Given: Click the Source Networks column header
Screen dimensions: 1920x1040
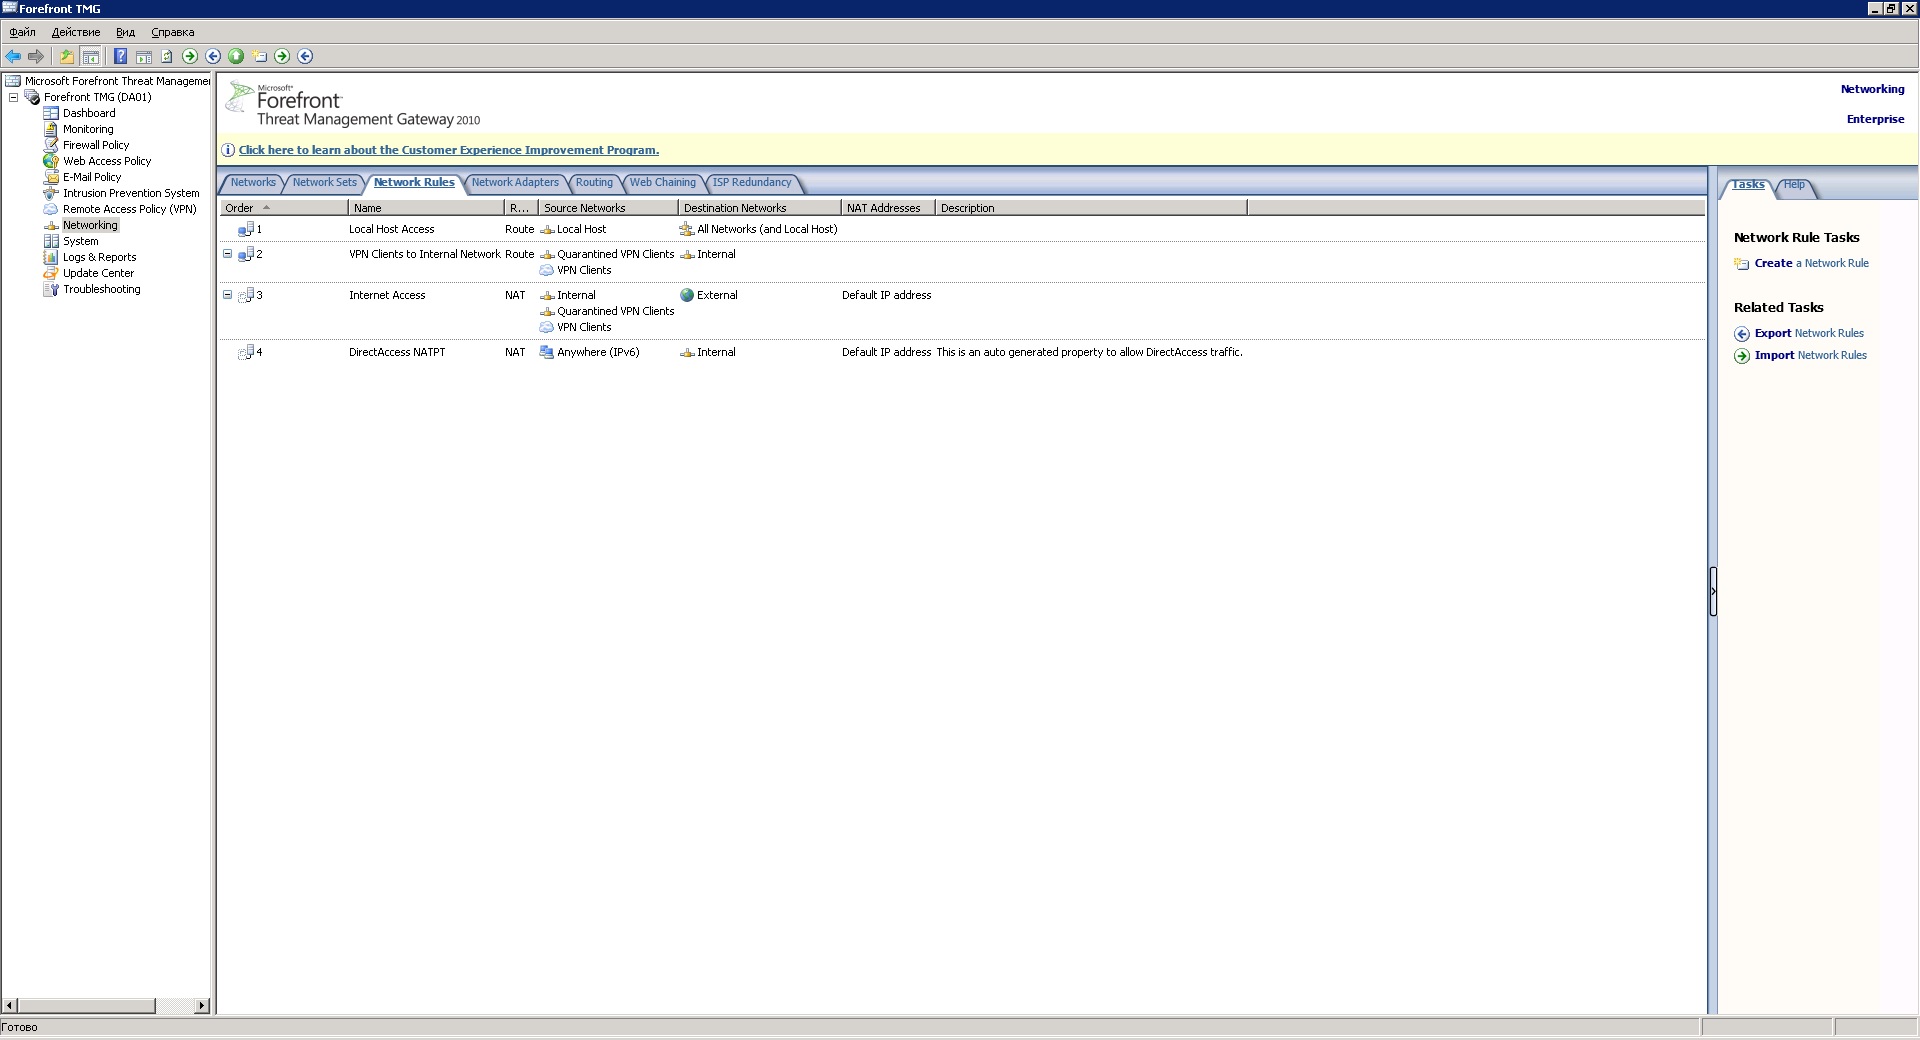Looking at the screenshot, I should pyautogui.click(x=608, y=208).
